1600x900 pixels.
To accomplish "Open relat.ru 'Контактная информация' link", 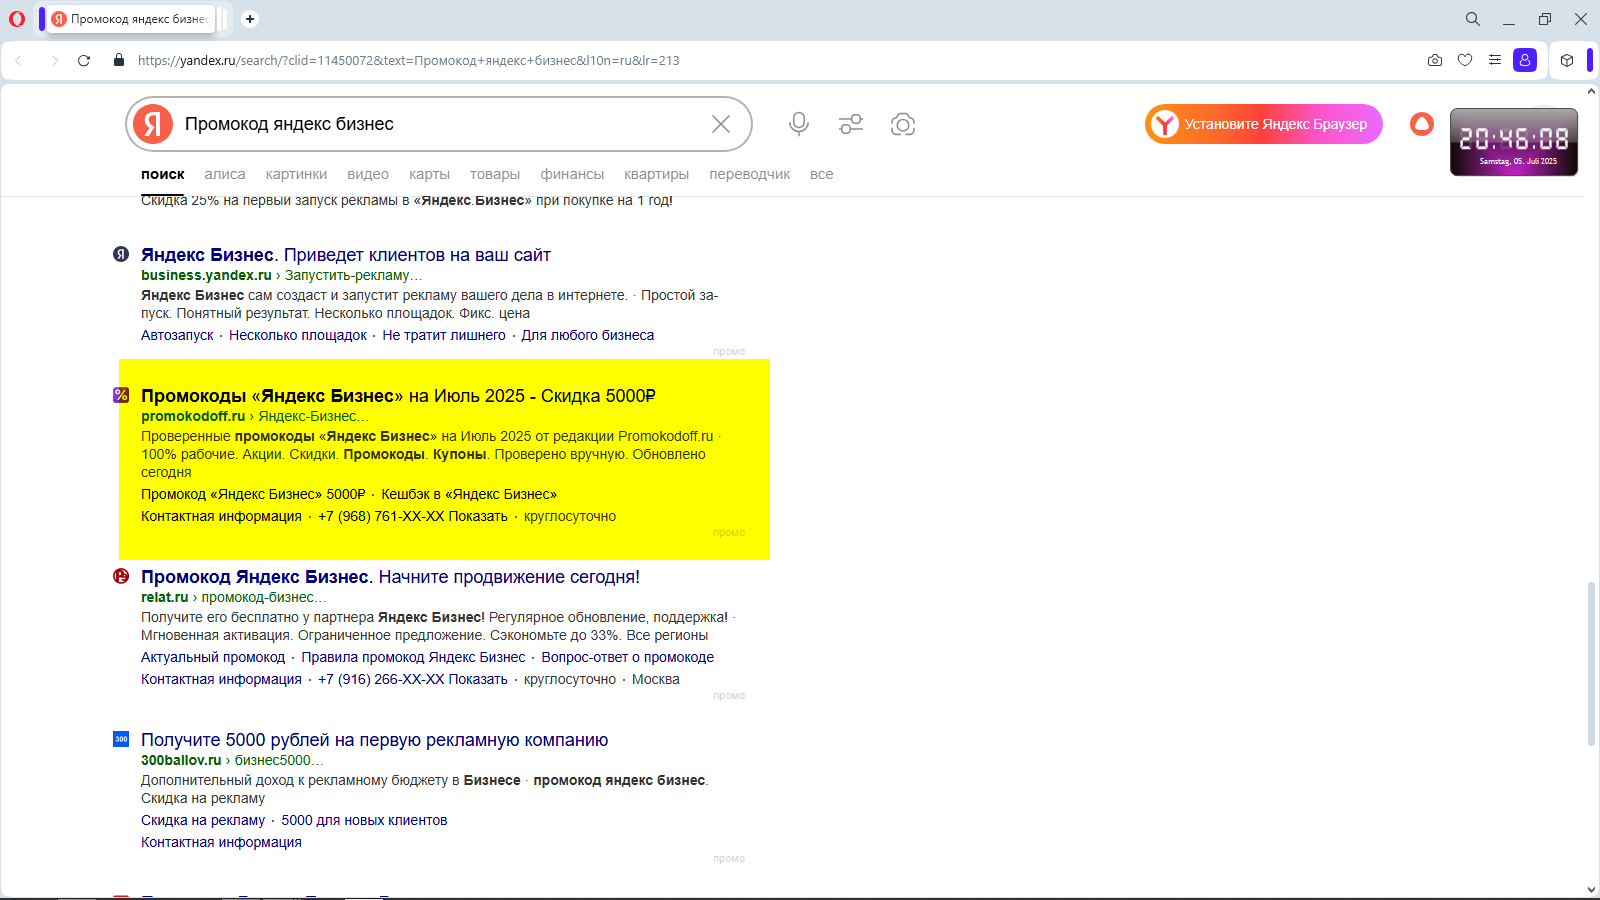I will [221, 679].
